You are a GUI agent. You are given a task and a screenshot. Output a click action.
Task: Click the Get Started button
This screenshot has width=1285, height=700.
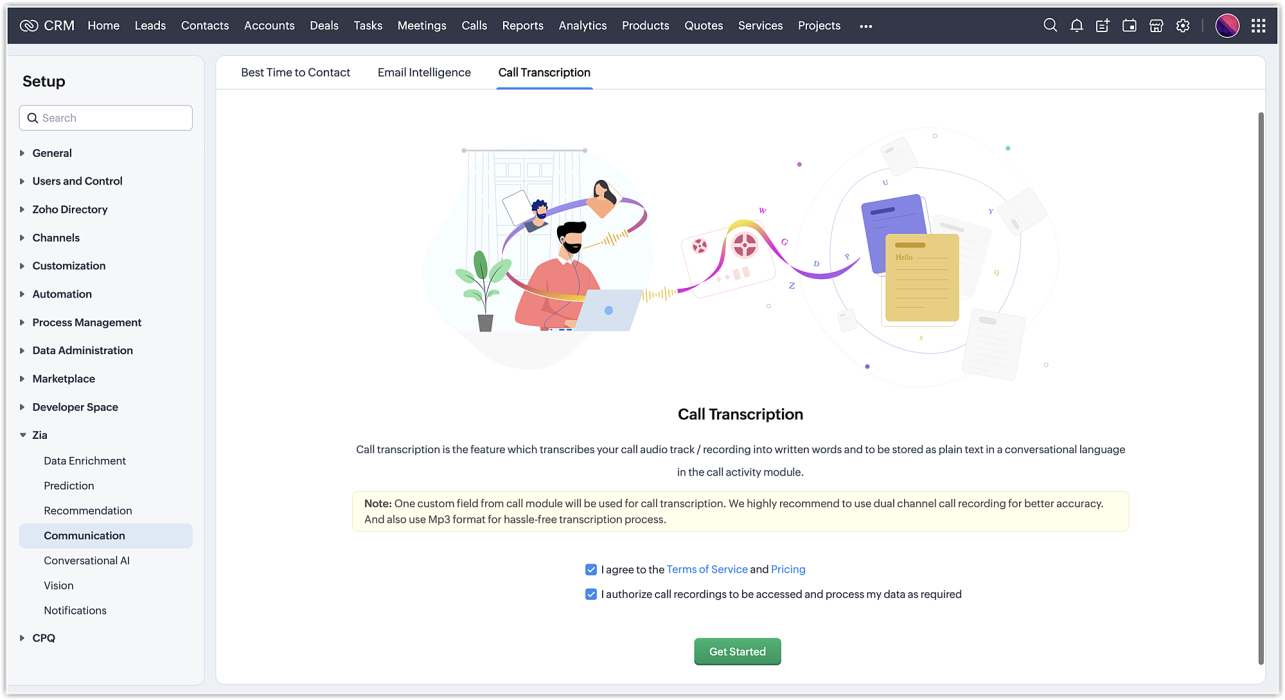click(x=737, y=651)
